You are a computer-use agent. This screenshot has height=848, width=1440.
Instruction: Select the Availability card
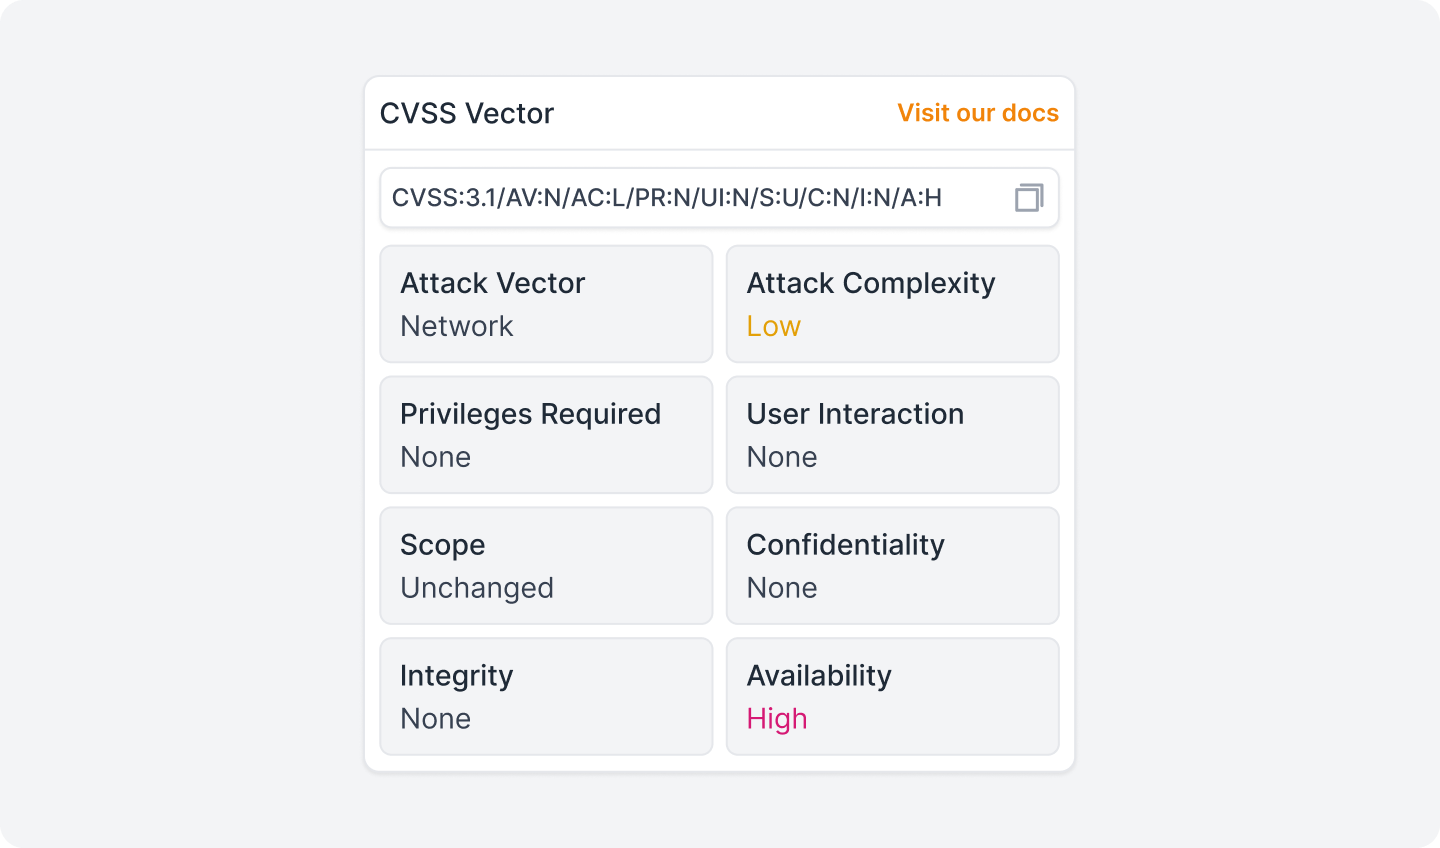tap(892, 697)
